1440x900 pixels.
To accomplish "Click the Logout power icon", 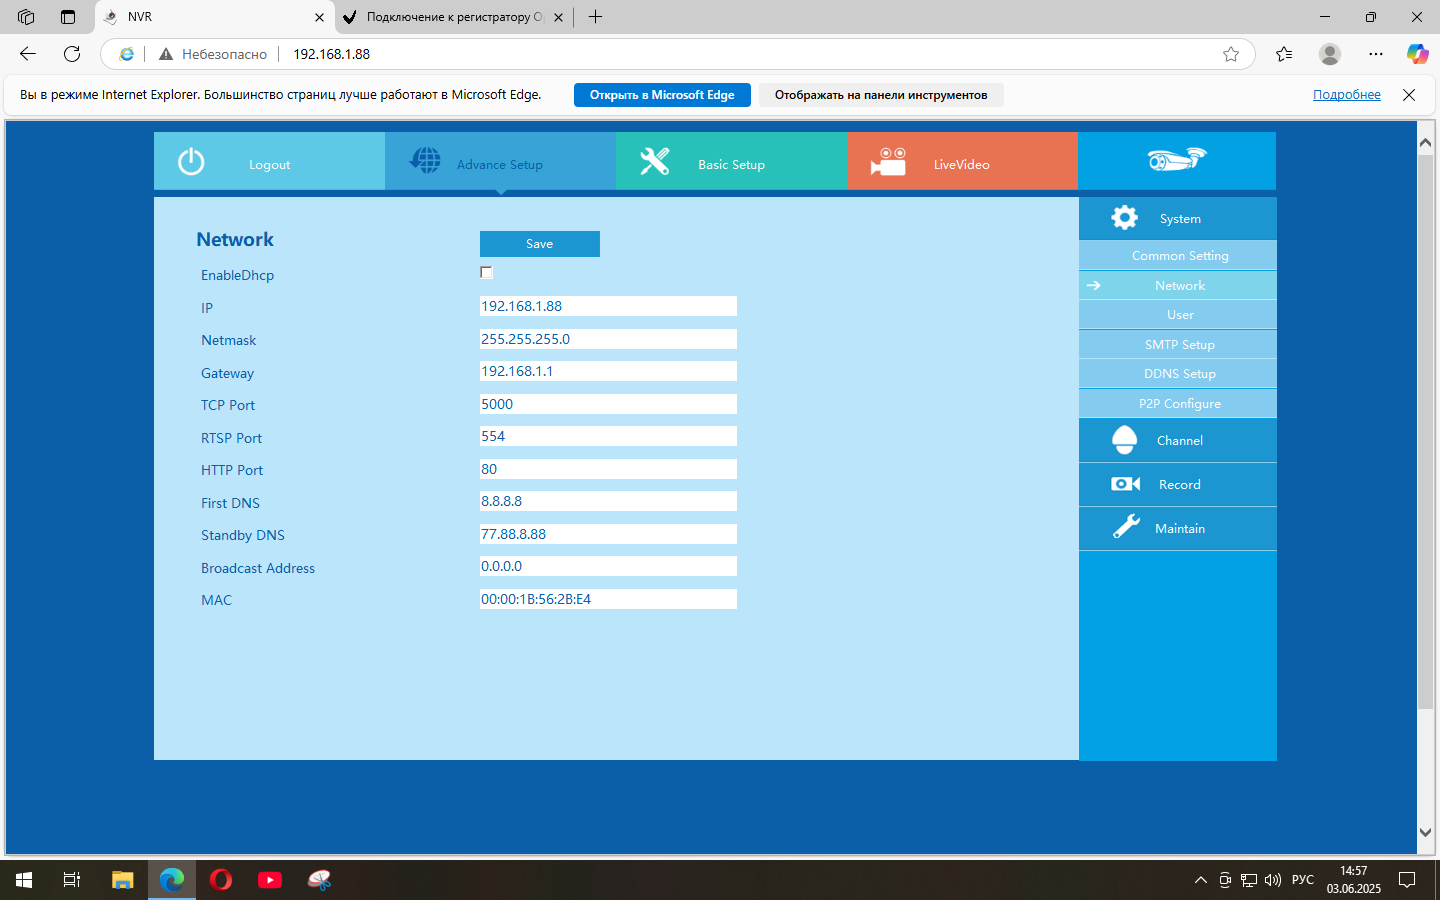I will click(191, 161).
